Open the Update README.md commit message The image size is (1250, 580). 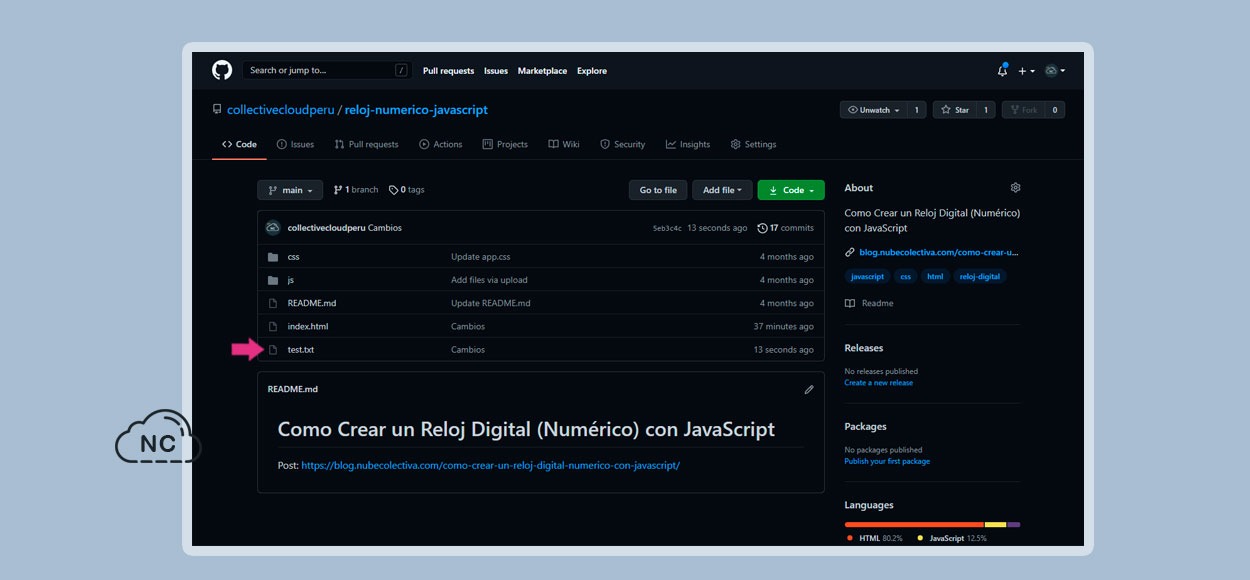(x=491, y=303)
